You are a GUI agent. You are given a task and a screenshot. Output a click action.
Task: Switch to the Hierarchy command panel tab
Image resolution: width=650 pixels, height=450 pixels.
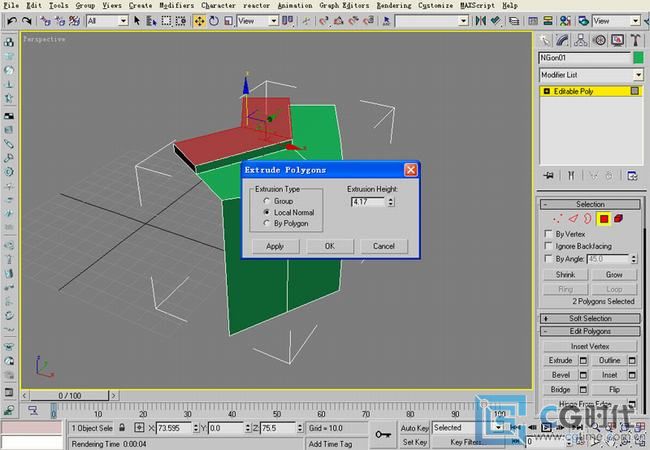[581, 40]
